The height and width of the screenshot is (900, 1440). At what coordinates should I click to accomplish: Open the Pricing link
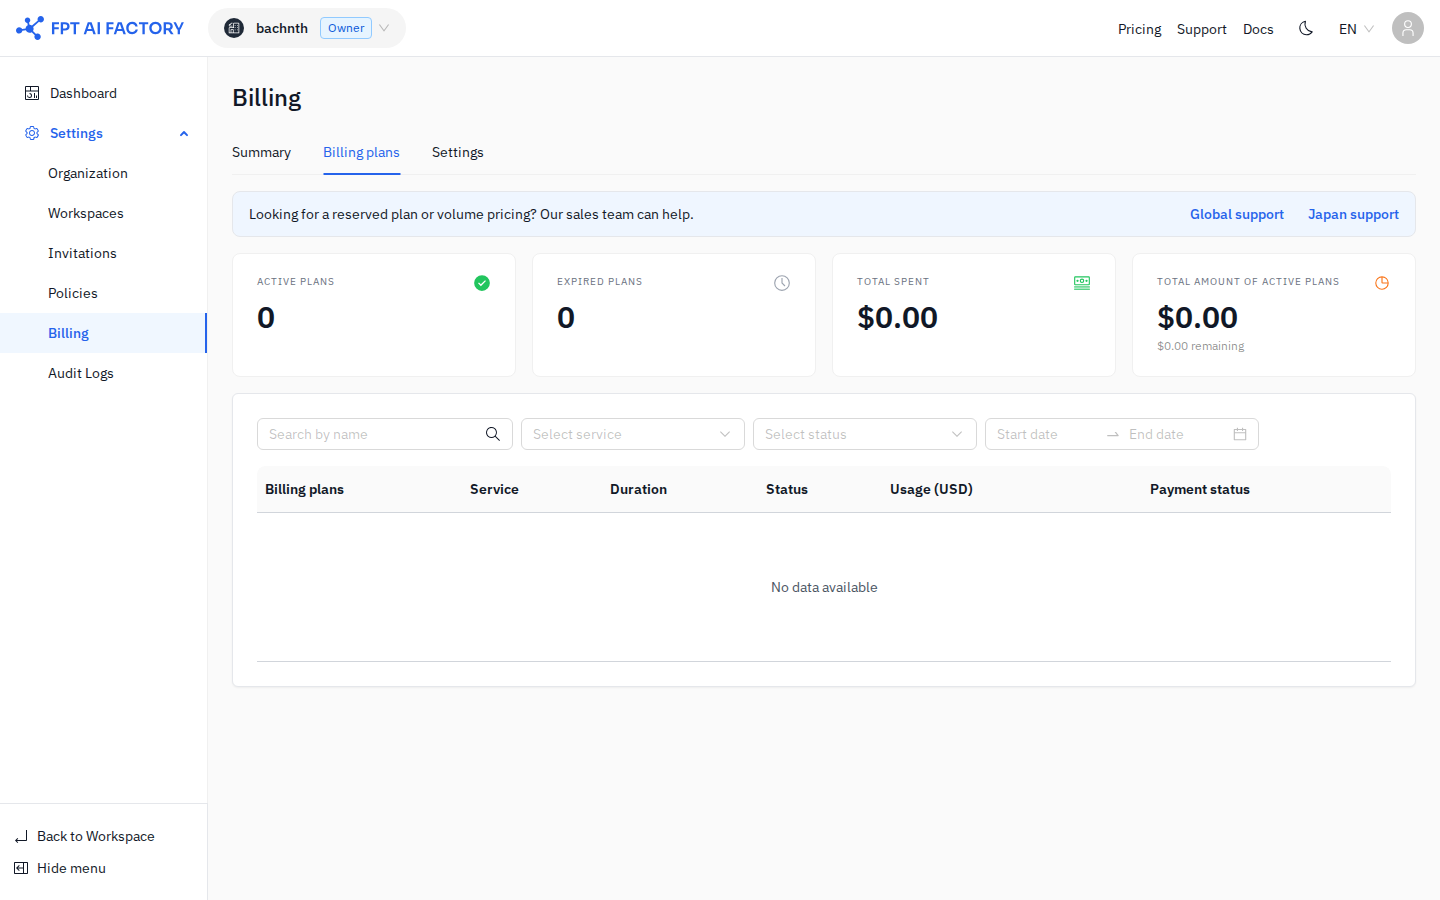click(x=1139, y=29)
